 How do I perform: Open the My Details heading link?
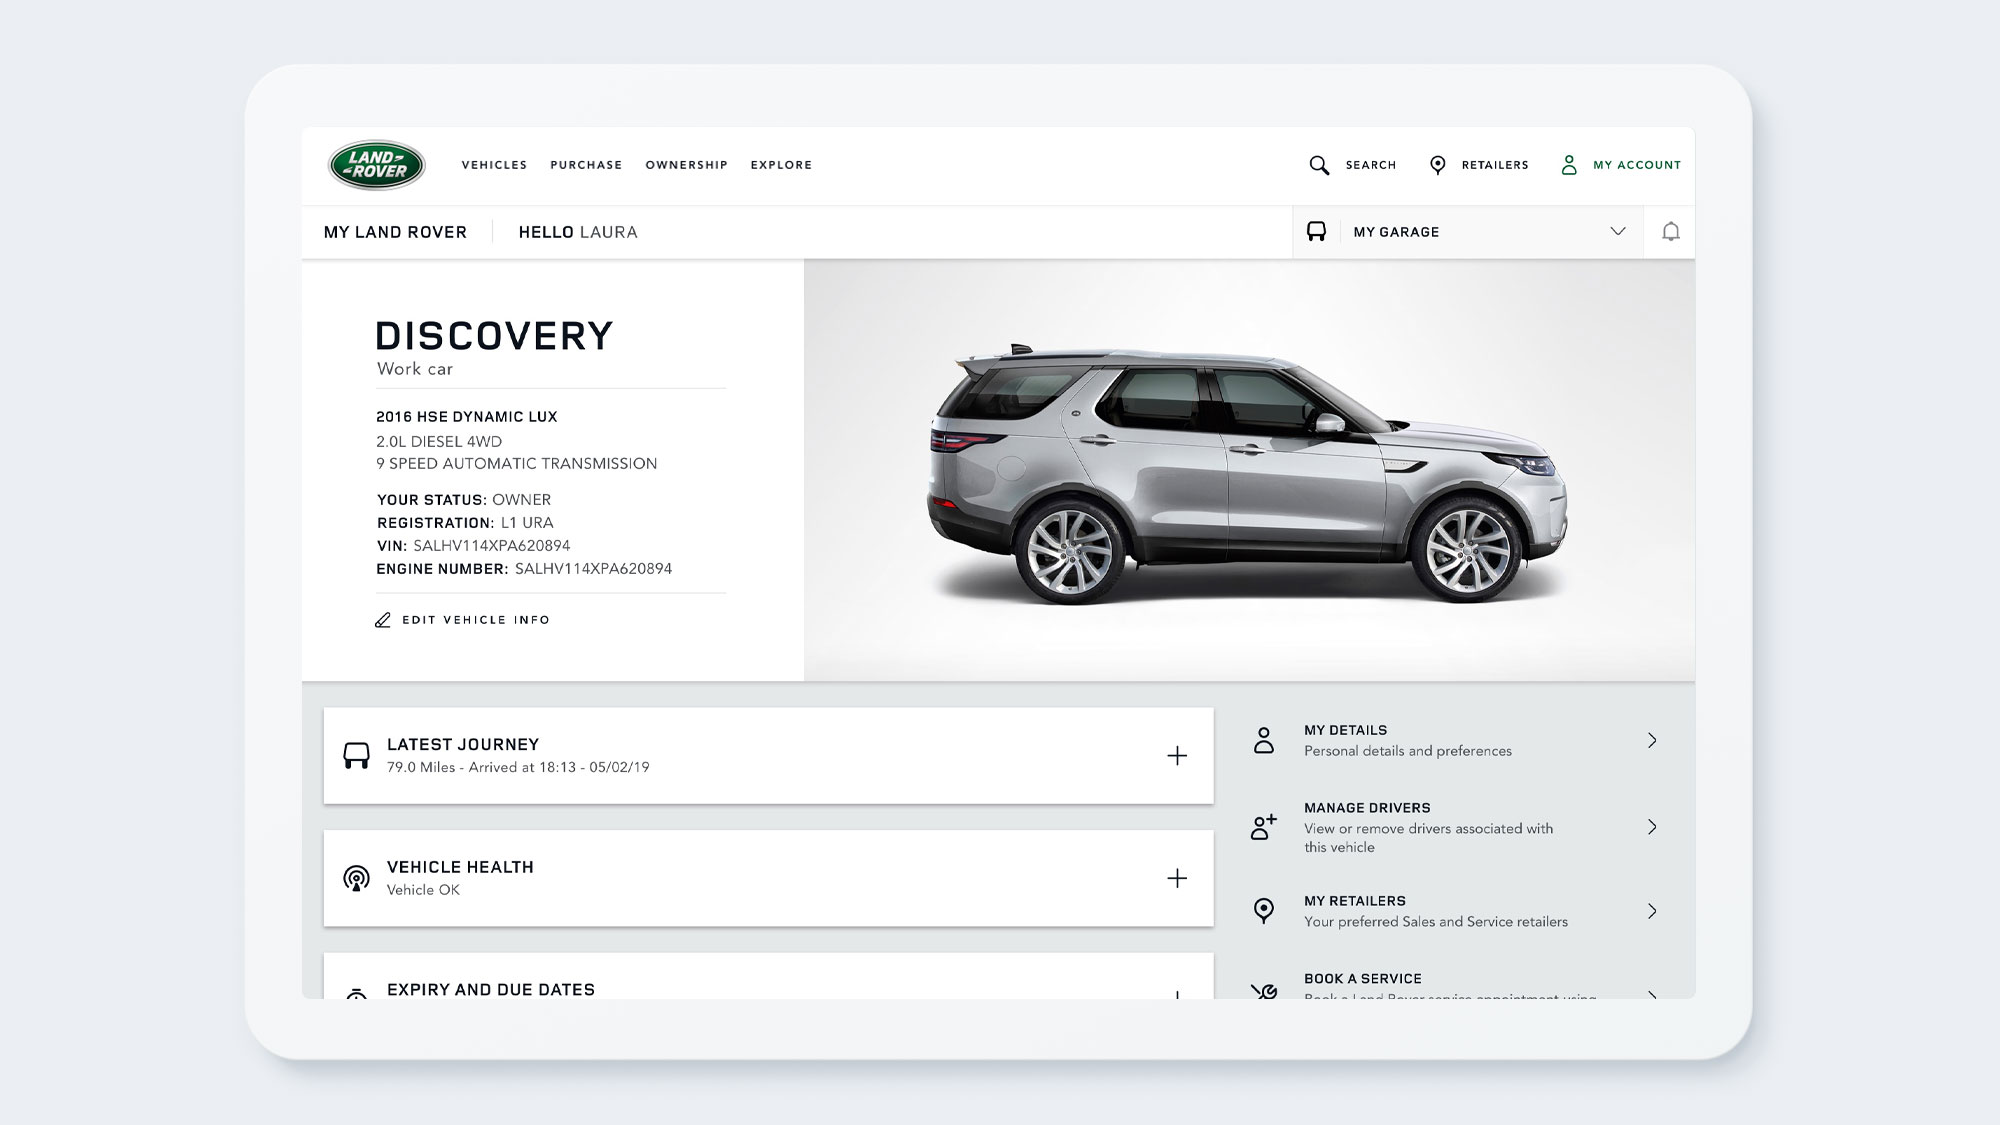(1345, 731)
